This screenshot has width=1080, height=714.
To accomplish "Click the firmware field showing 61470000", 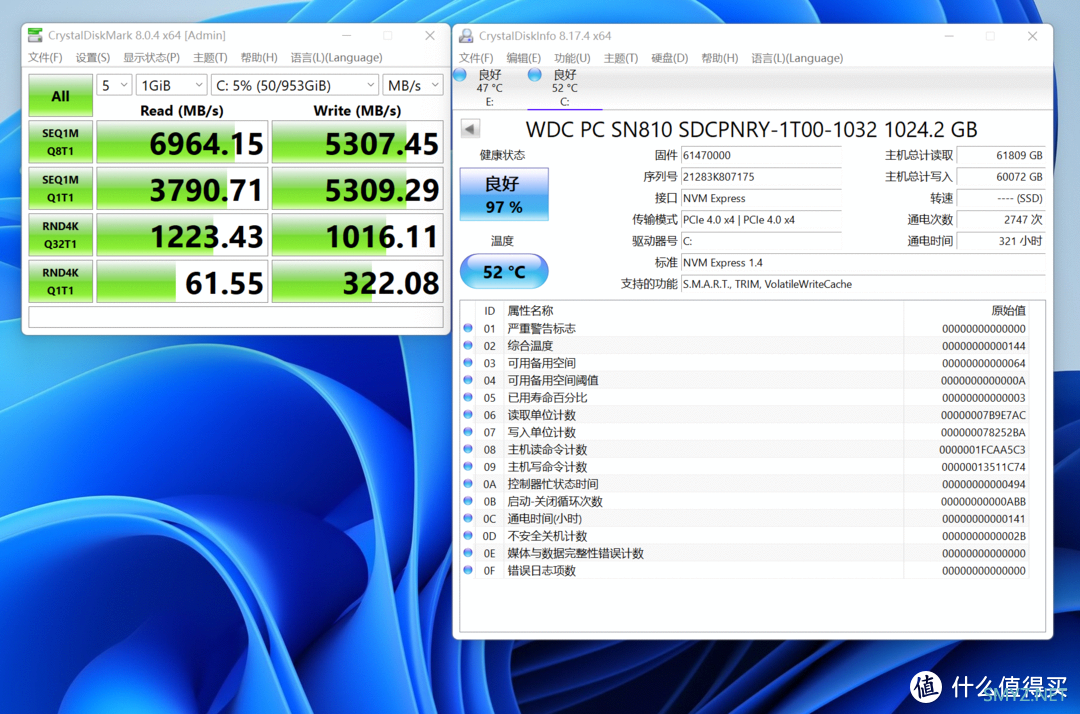I will [x=761, y=155].
